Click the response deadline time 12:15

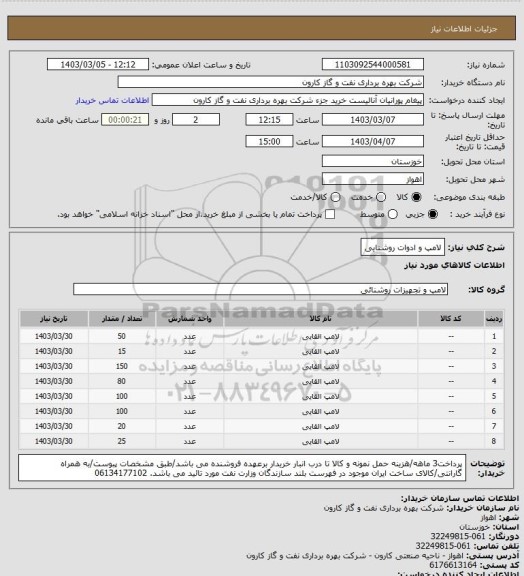[x=269, y=120]
